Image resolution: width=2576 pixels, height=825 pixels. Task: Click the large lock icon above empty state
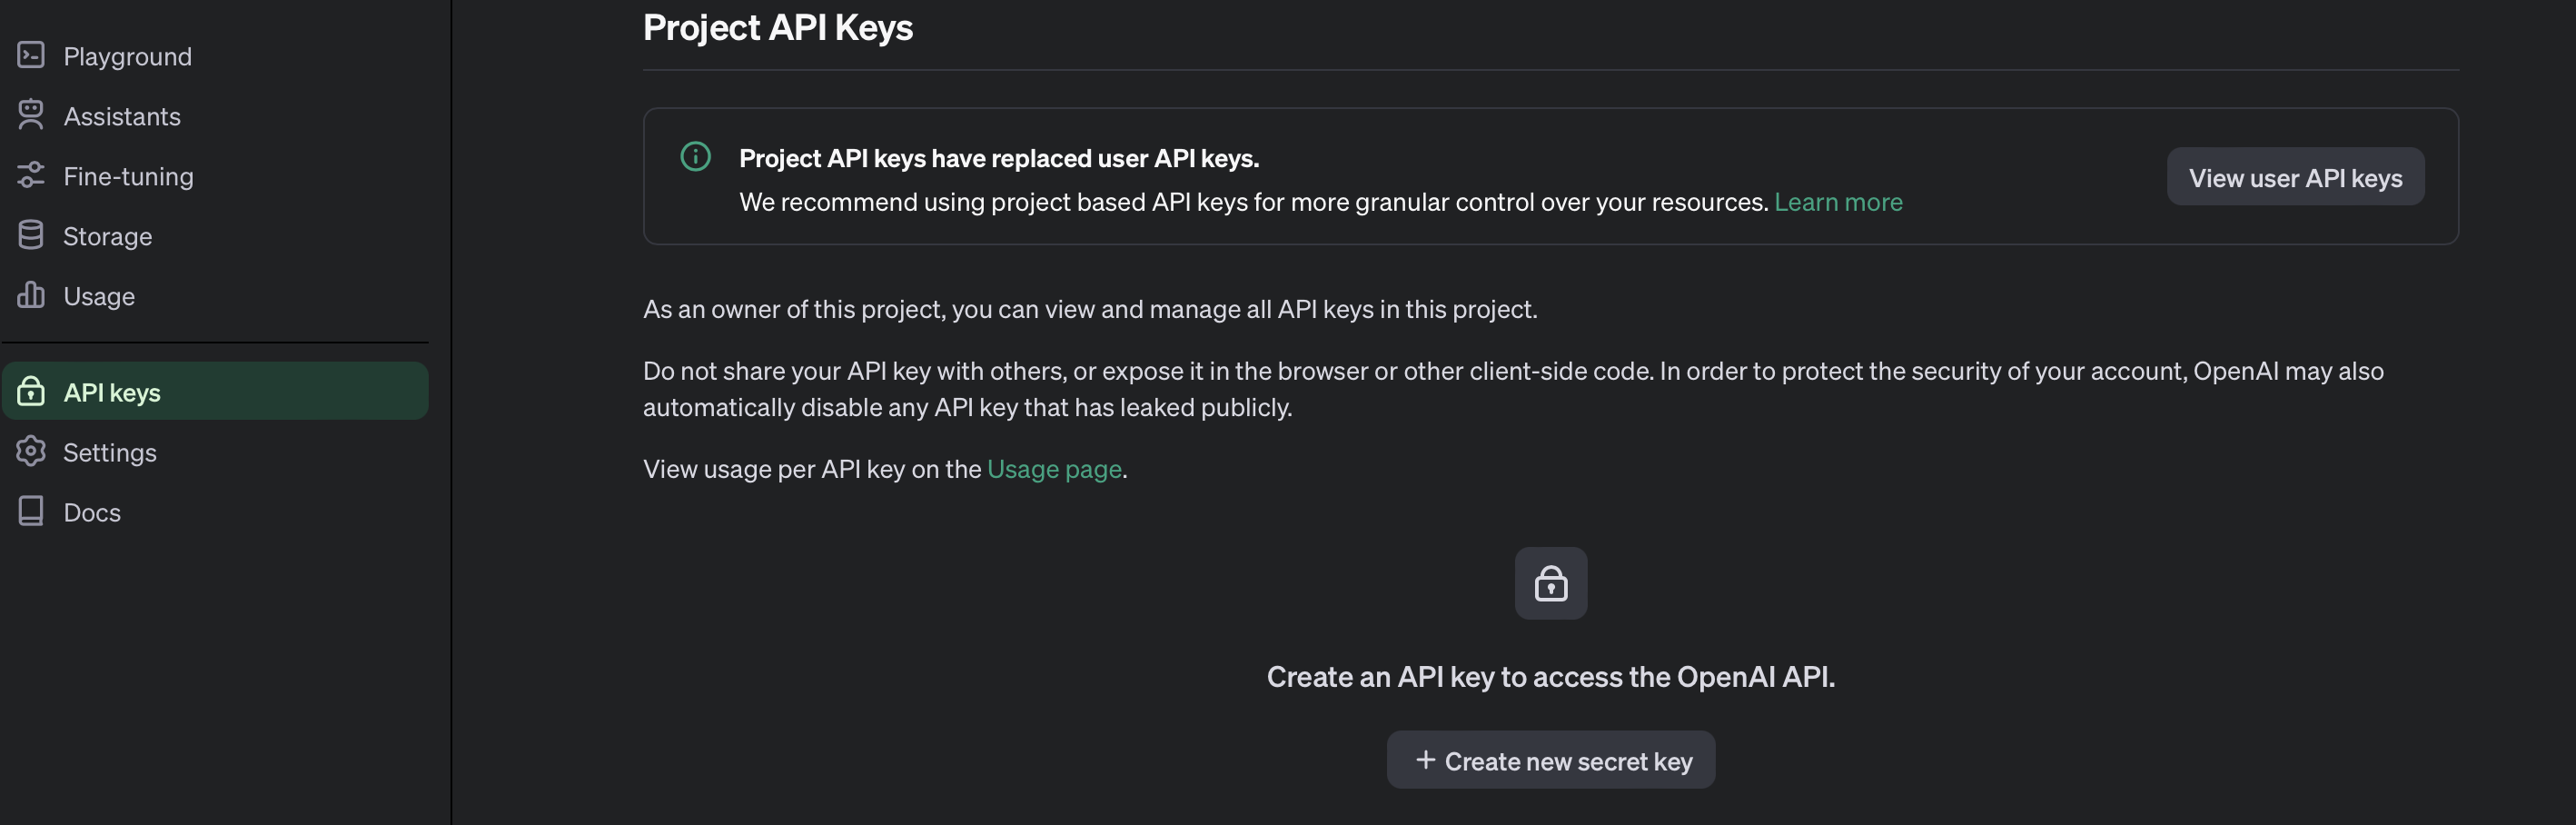click(1550, 583)
